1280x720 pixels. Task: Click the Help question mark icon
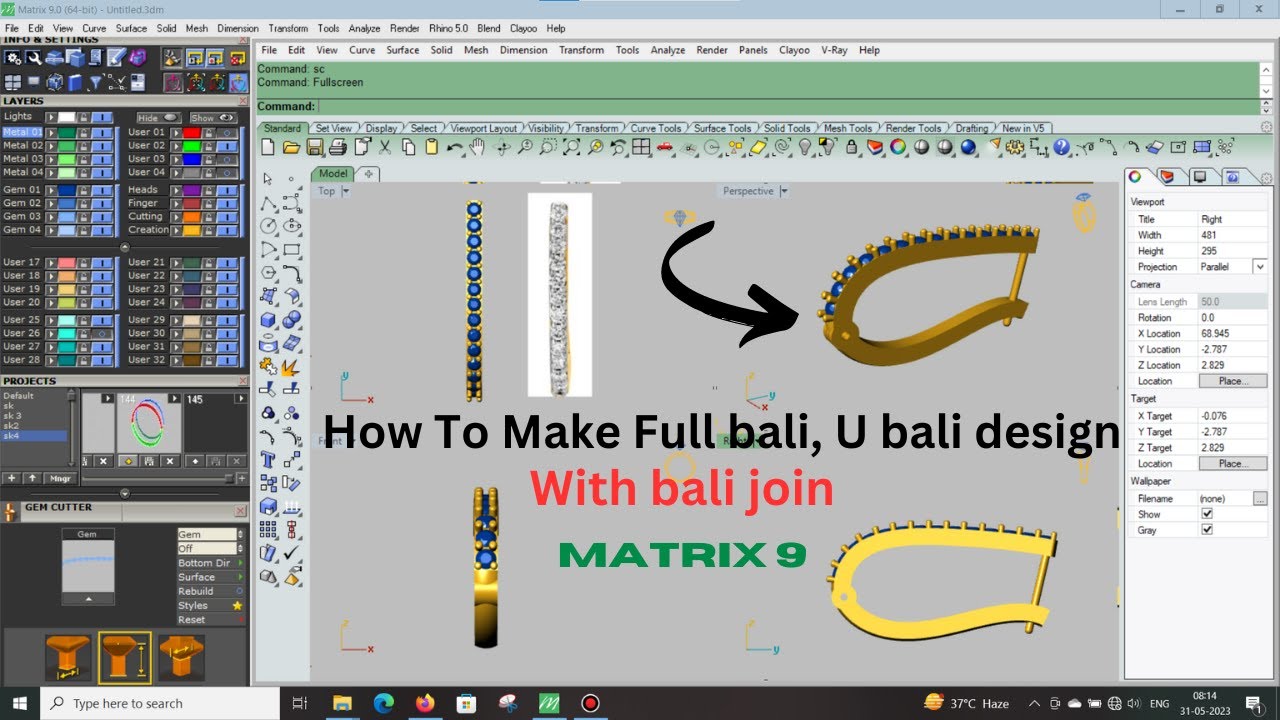(x=1061, y=147)
